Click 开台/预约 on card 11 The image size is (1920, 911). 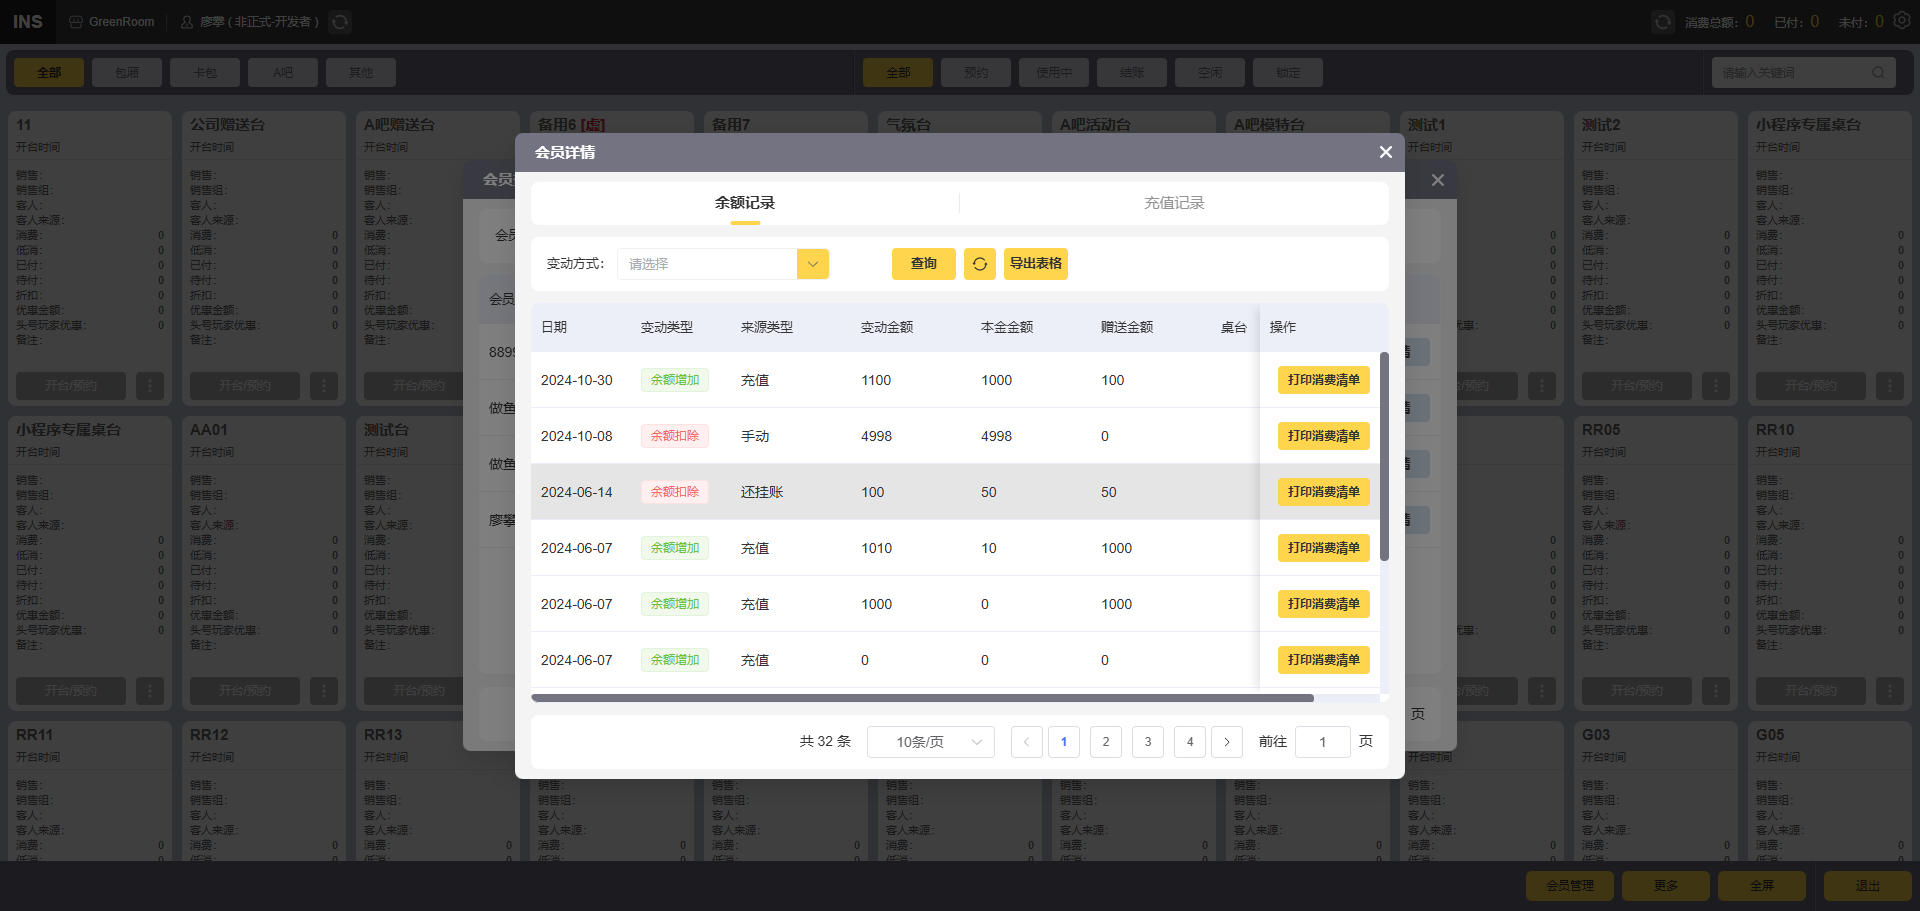[x=71, y=386]
